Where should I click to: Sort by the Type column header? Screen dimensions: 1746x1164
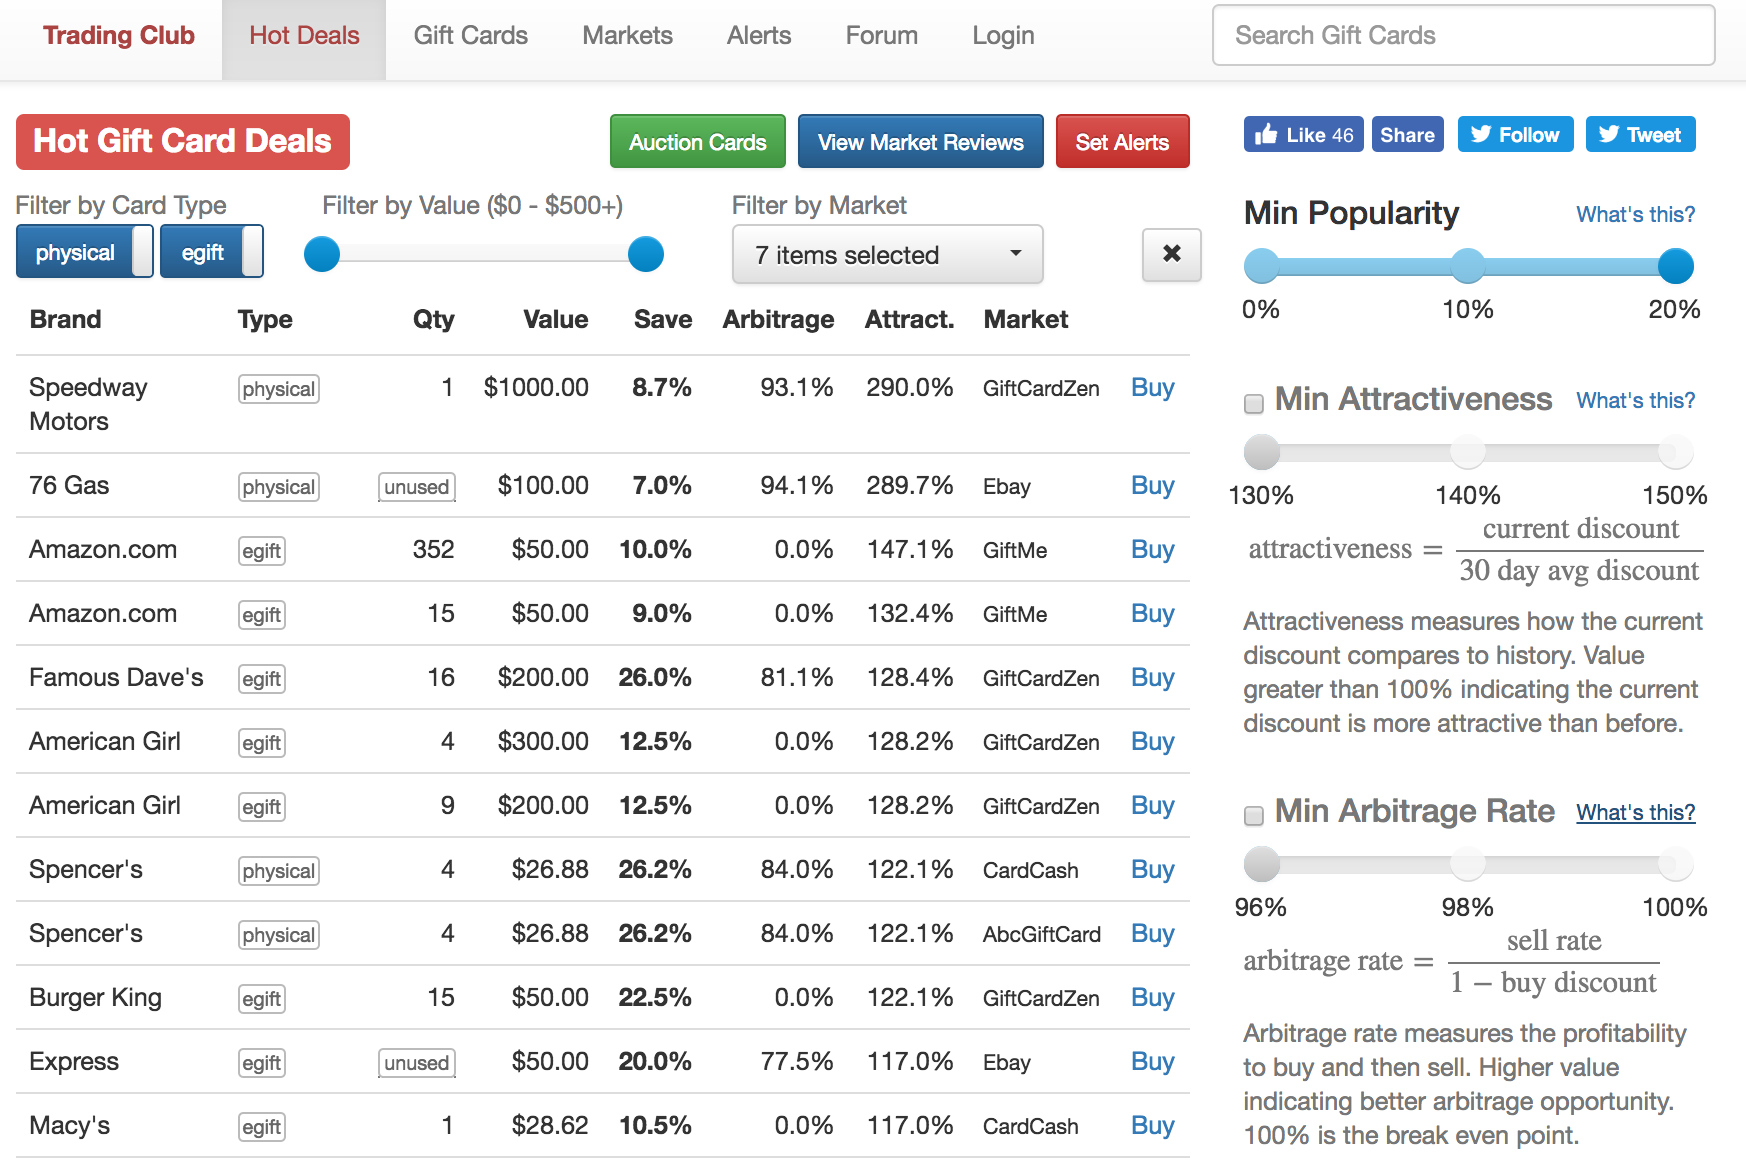265,319
